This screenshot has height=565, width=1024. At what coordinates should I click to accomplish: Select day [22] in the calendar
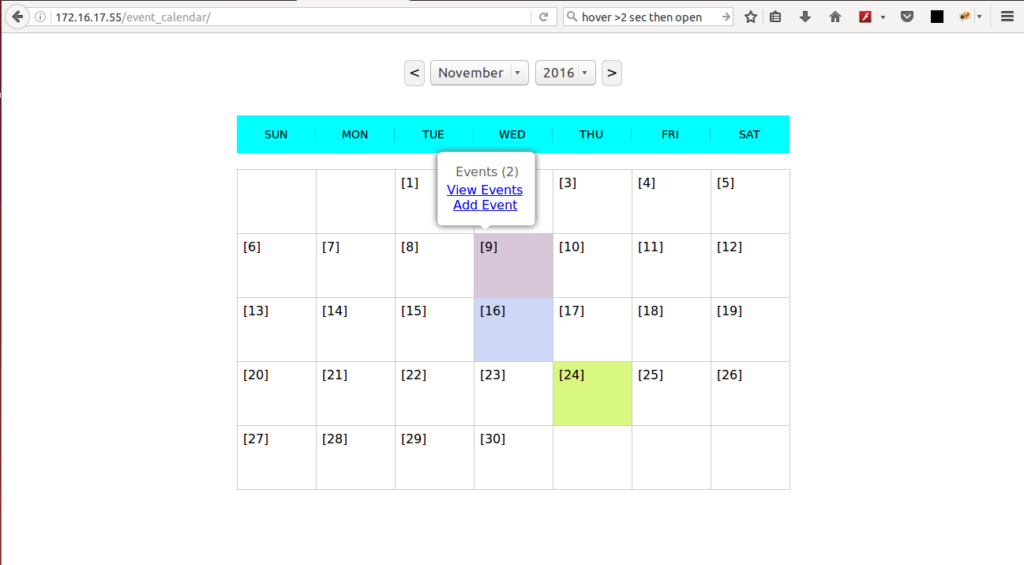coord(434,393)
